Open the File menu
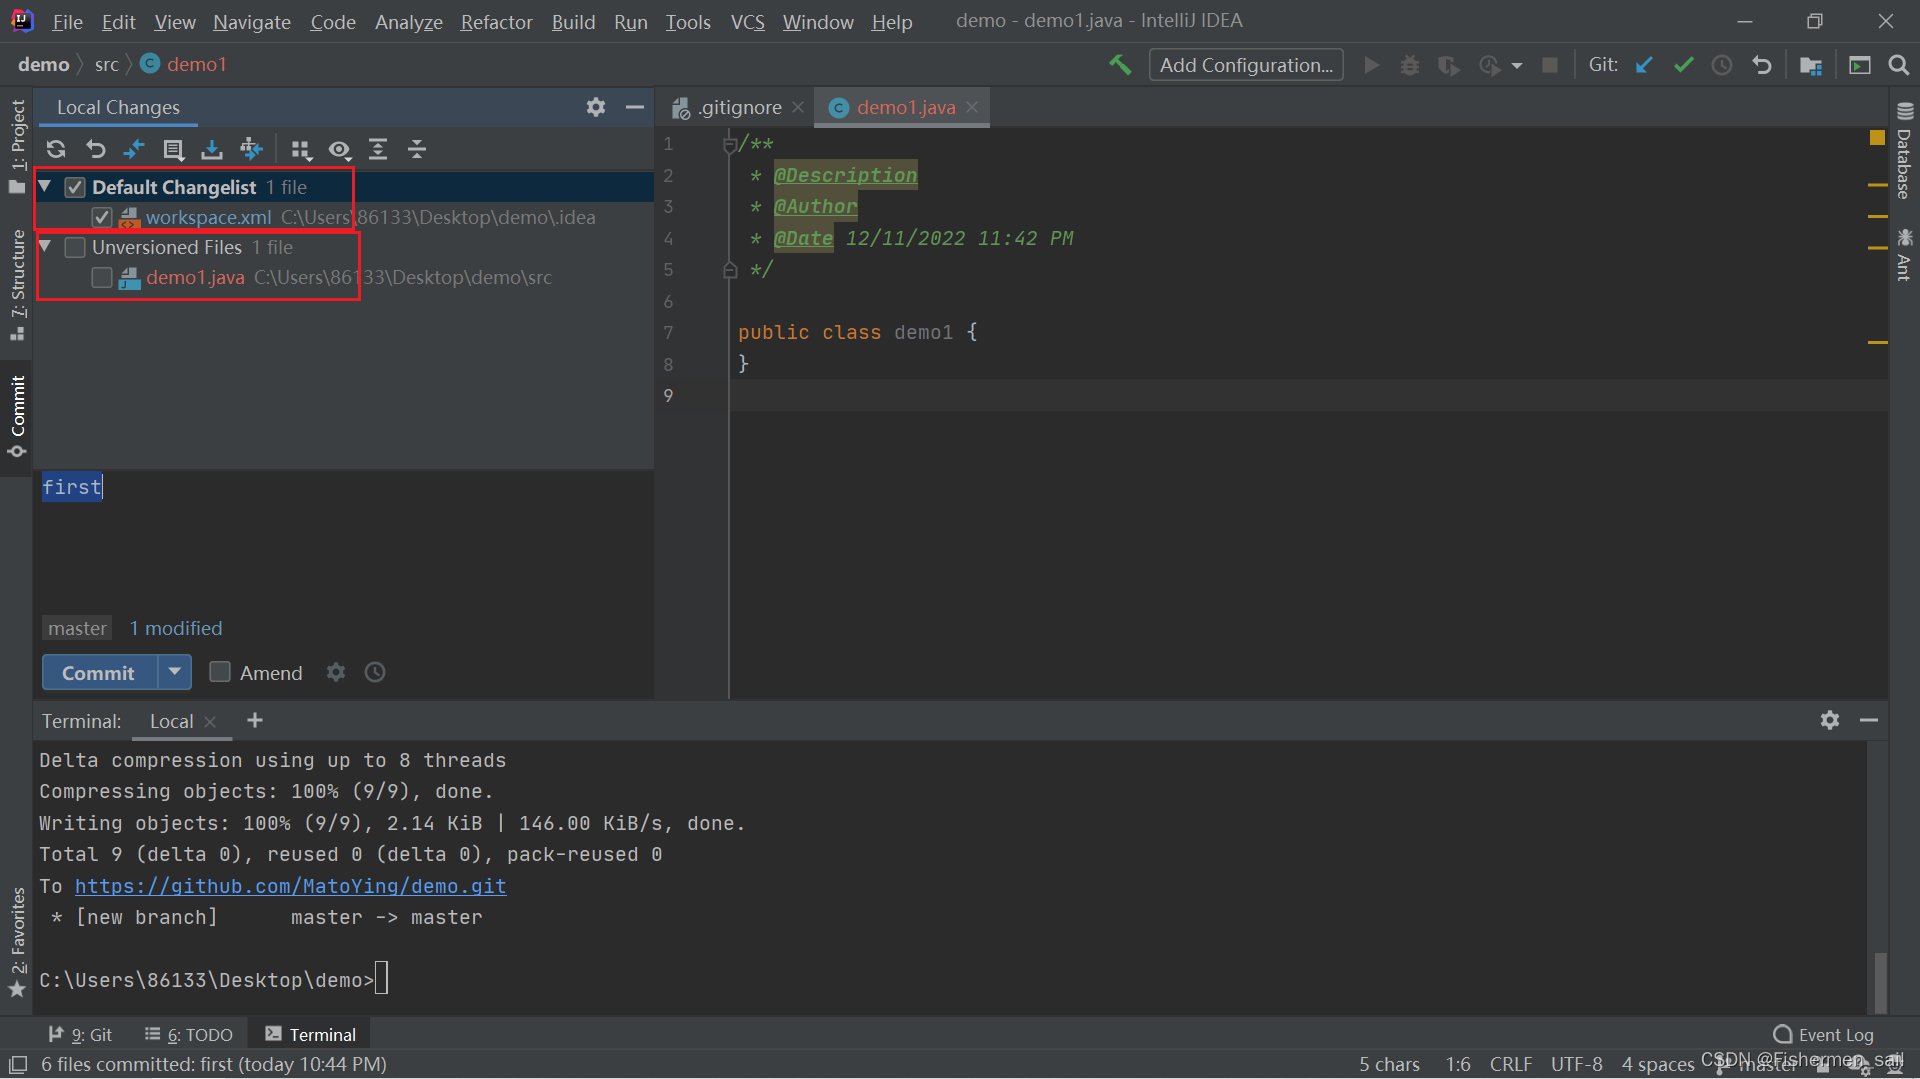 67,21
